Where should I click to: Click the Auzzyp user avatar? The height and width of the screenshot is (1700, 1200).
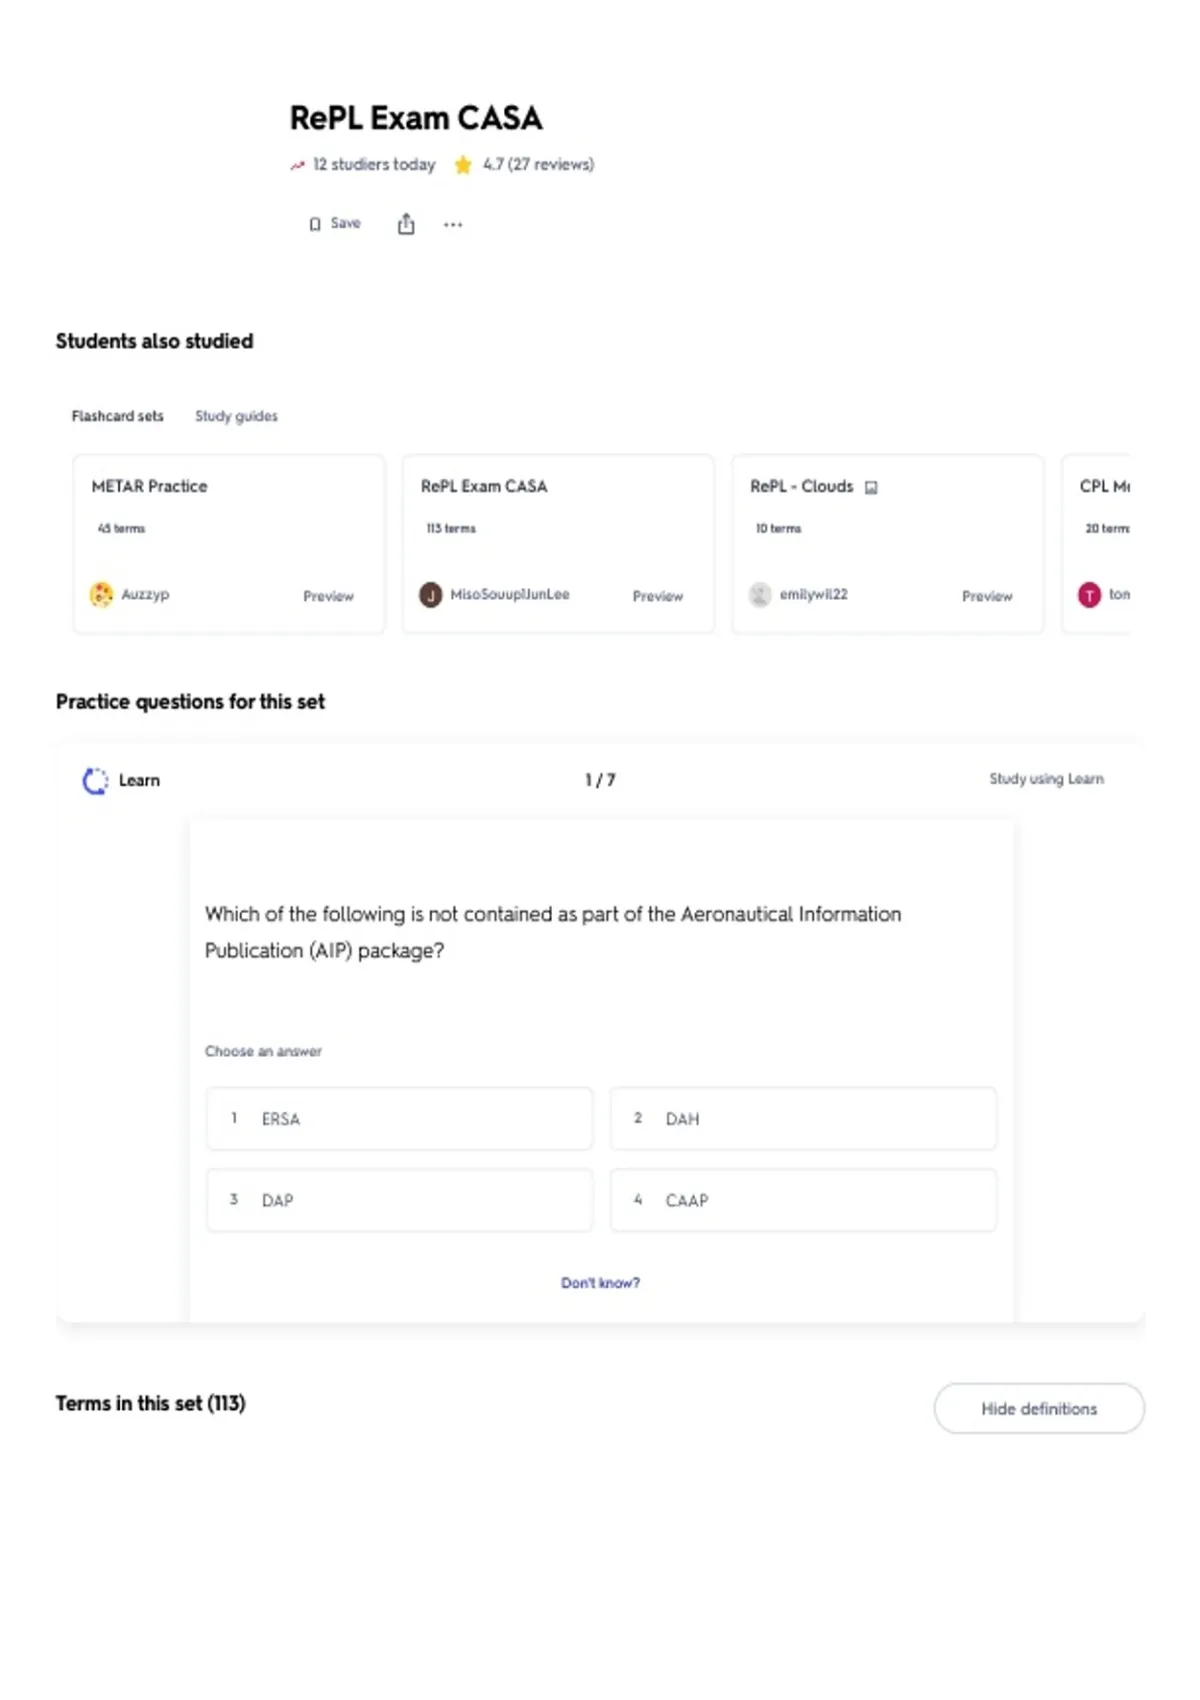(101, 594)
